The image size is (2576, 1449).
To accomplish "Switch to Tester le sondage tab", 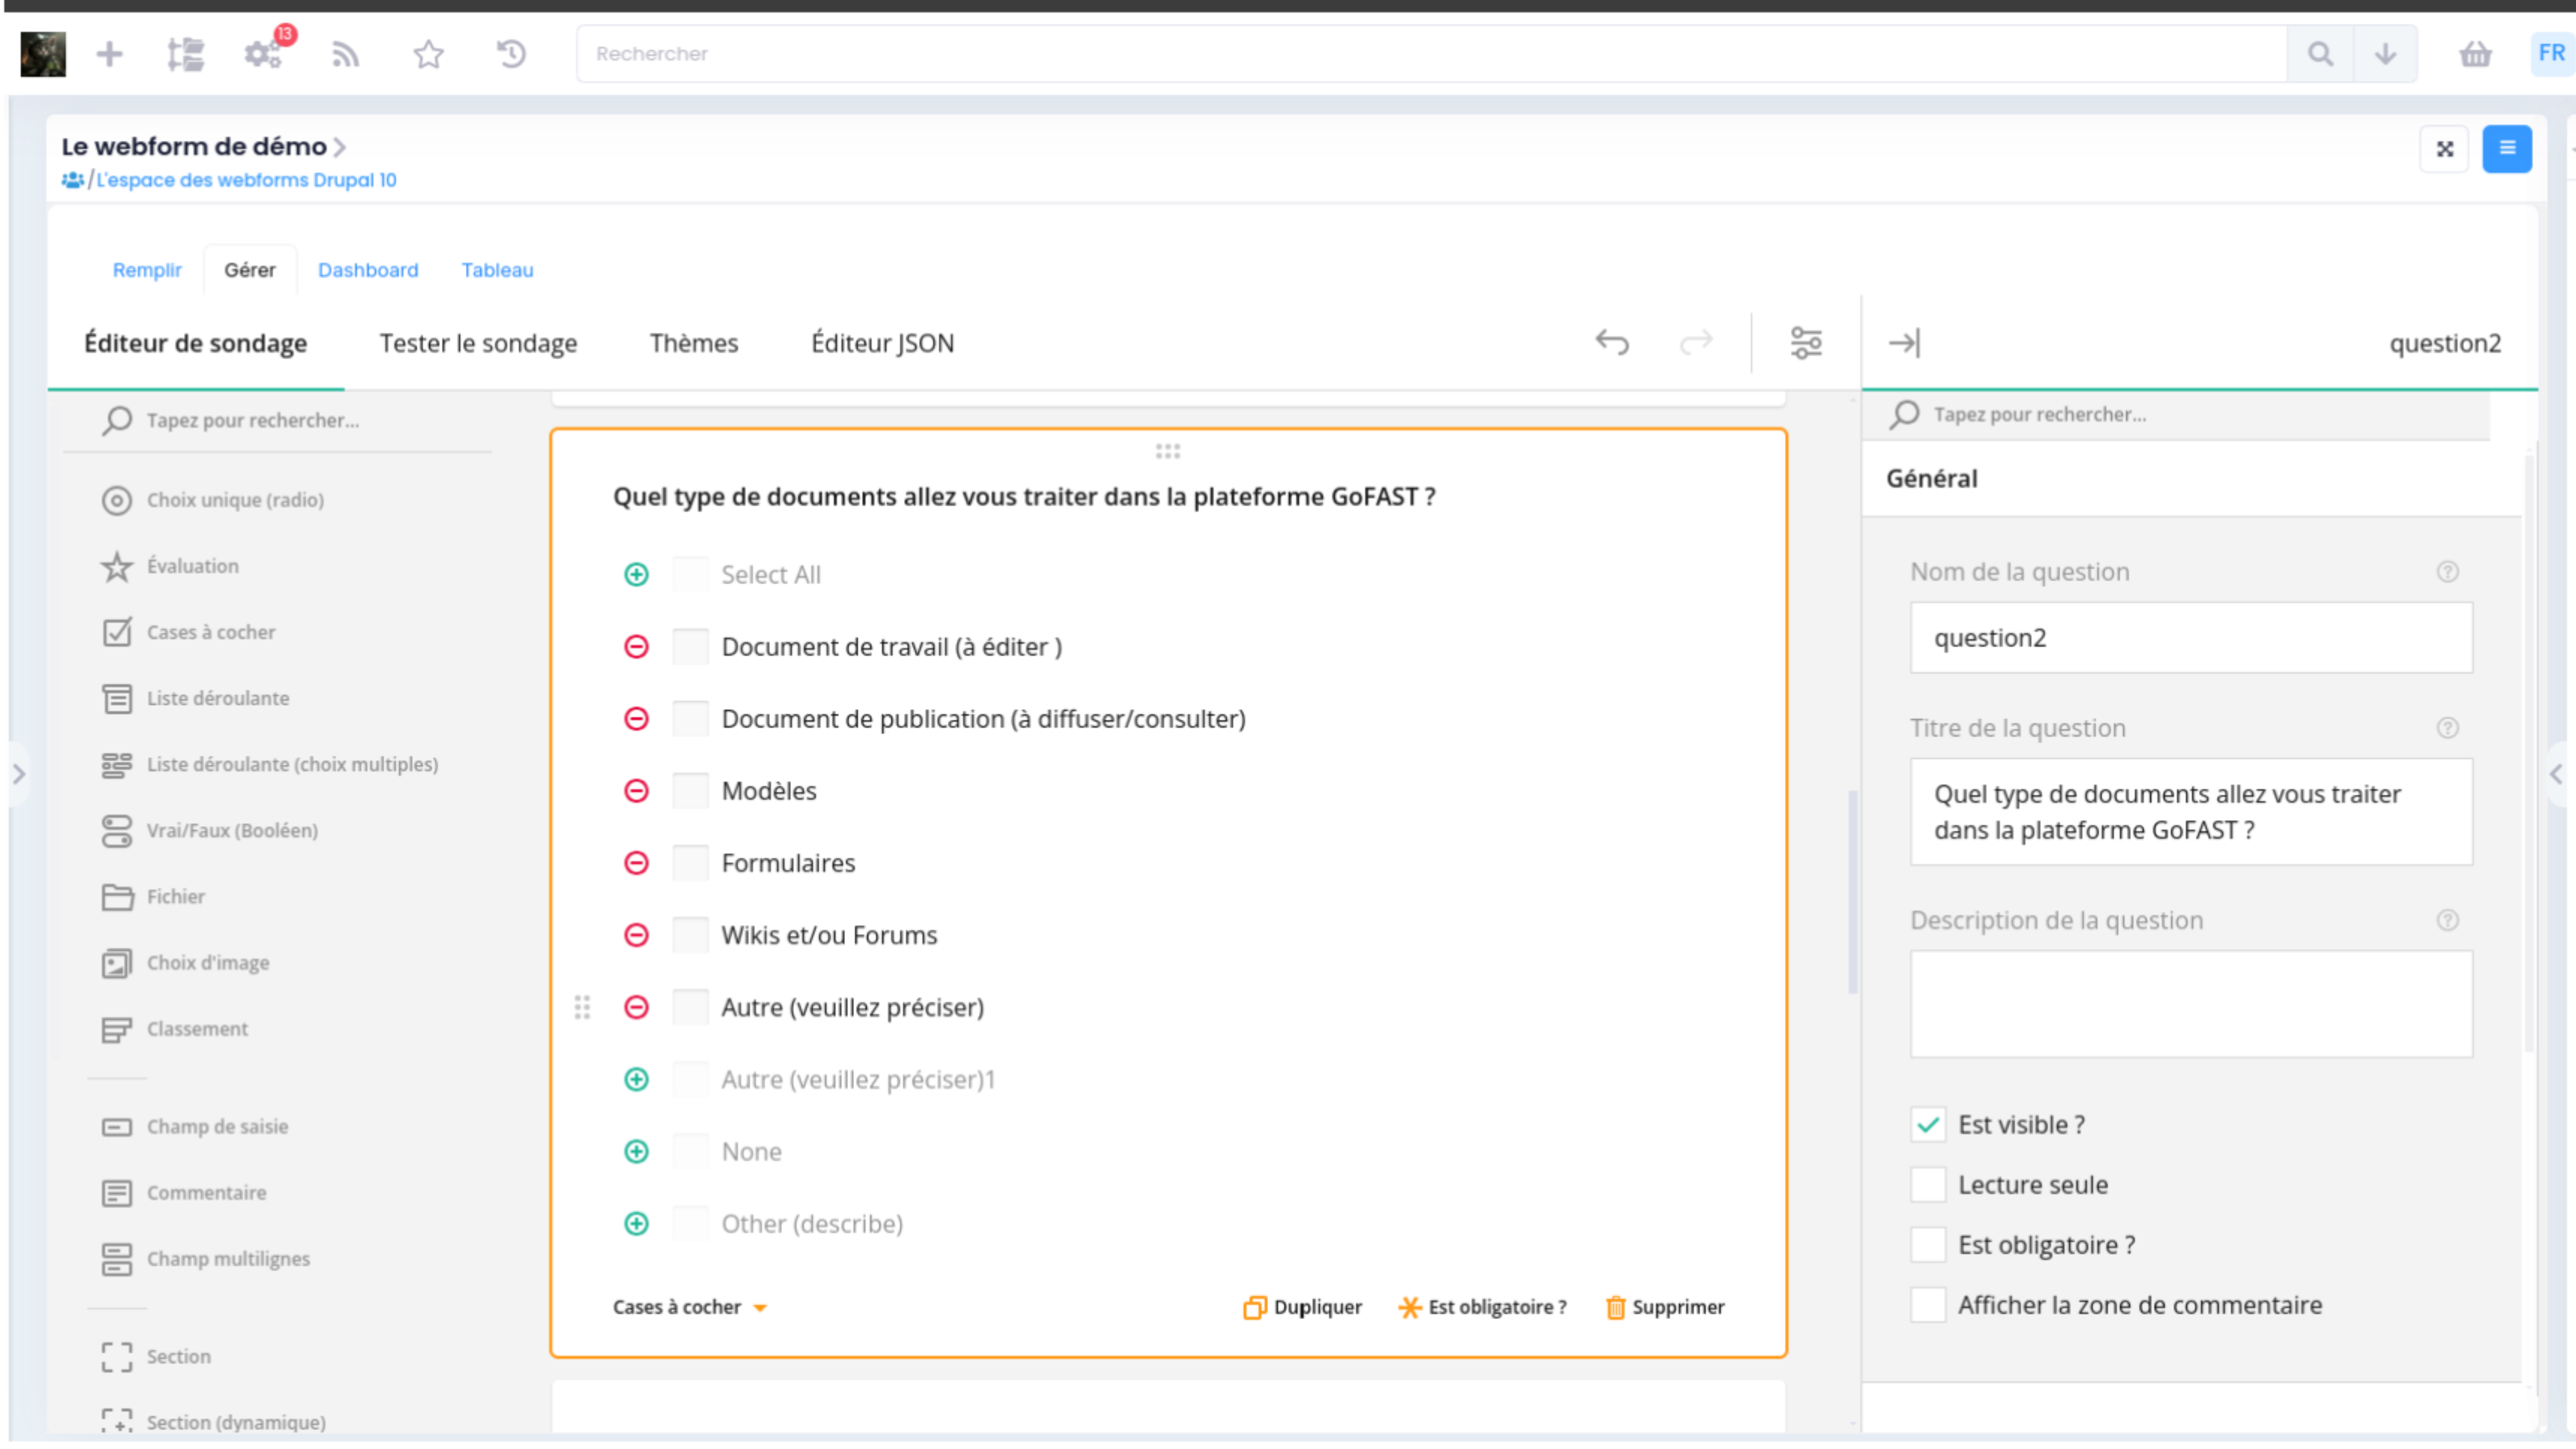I will point(478,343).
